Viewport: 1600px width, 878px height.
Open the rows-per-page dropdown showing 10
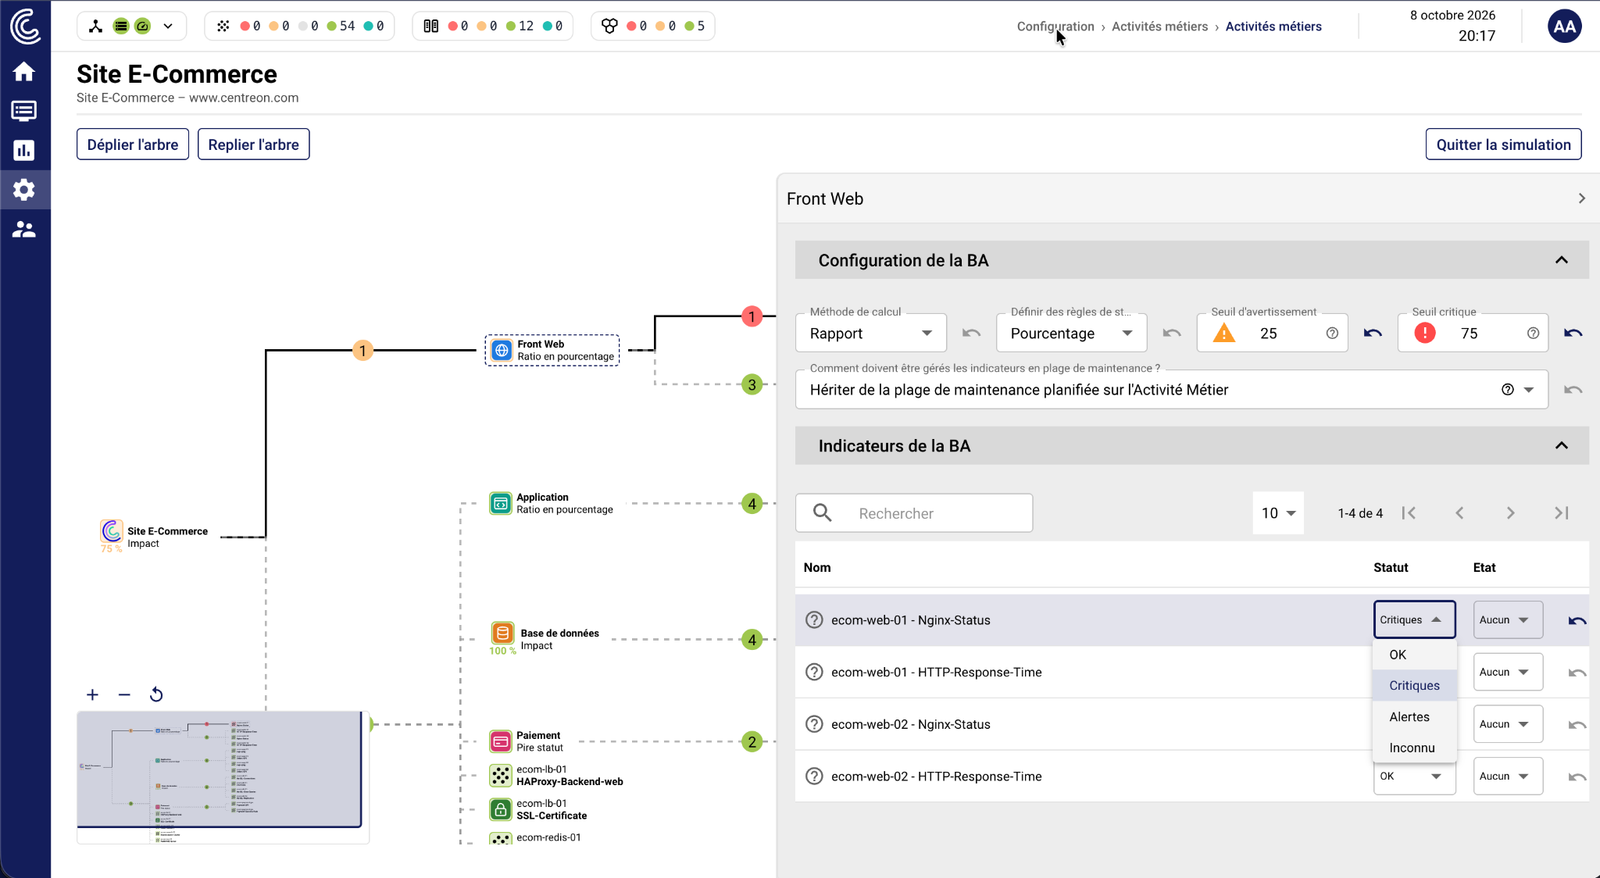pyautogui.click(x=1278, y=513)
